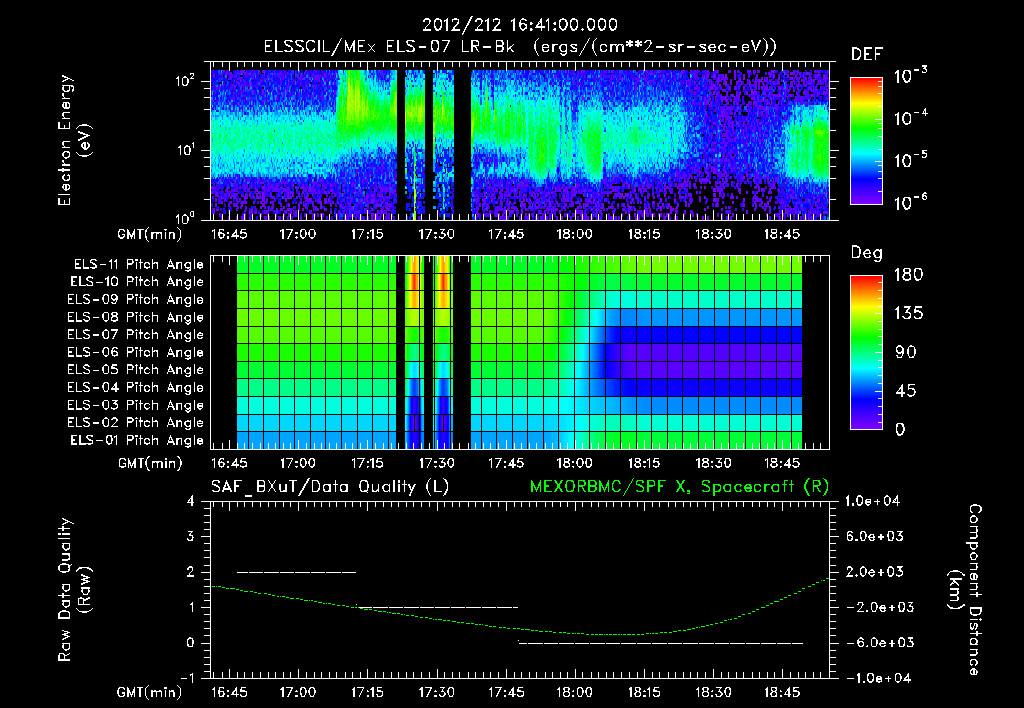Click the 10⁻³ value on DEF scale
Screen dimensions: 1024x708
(910, 75)
